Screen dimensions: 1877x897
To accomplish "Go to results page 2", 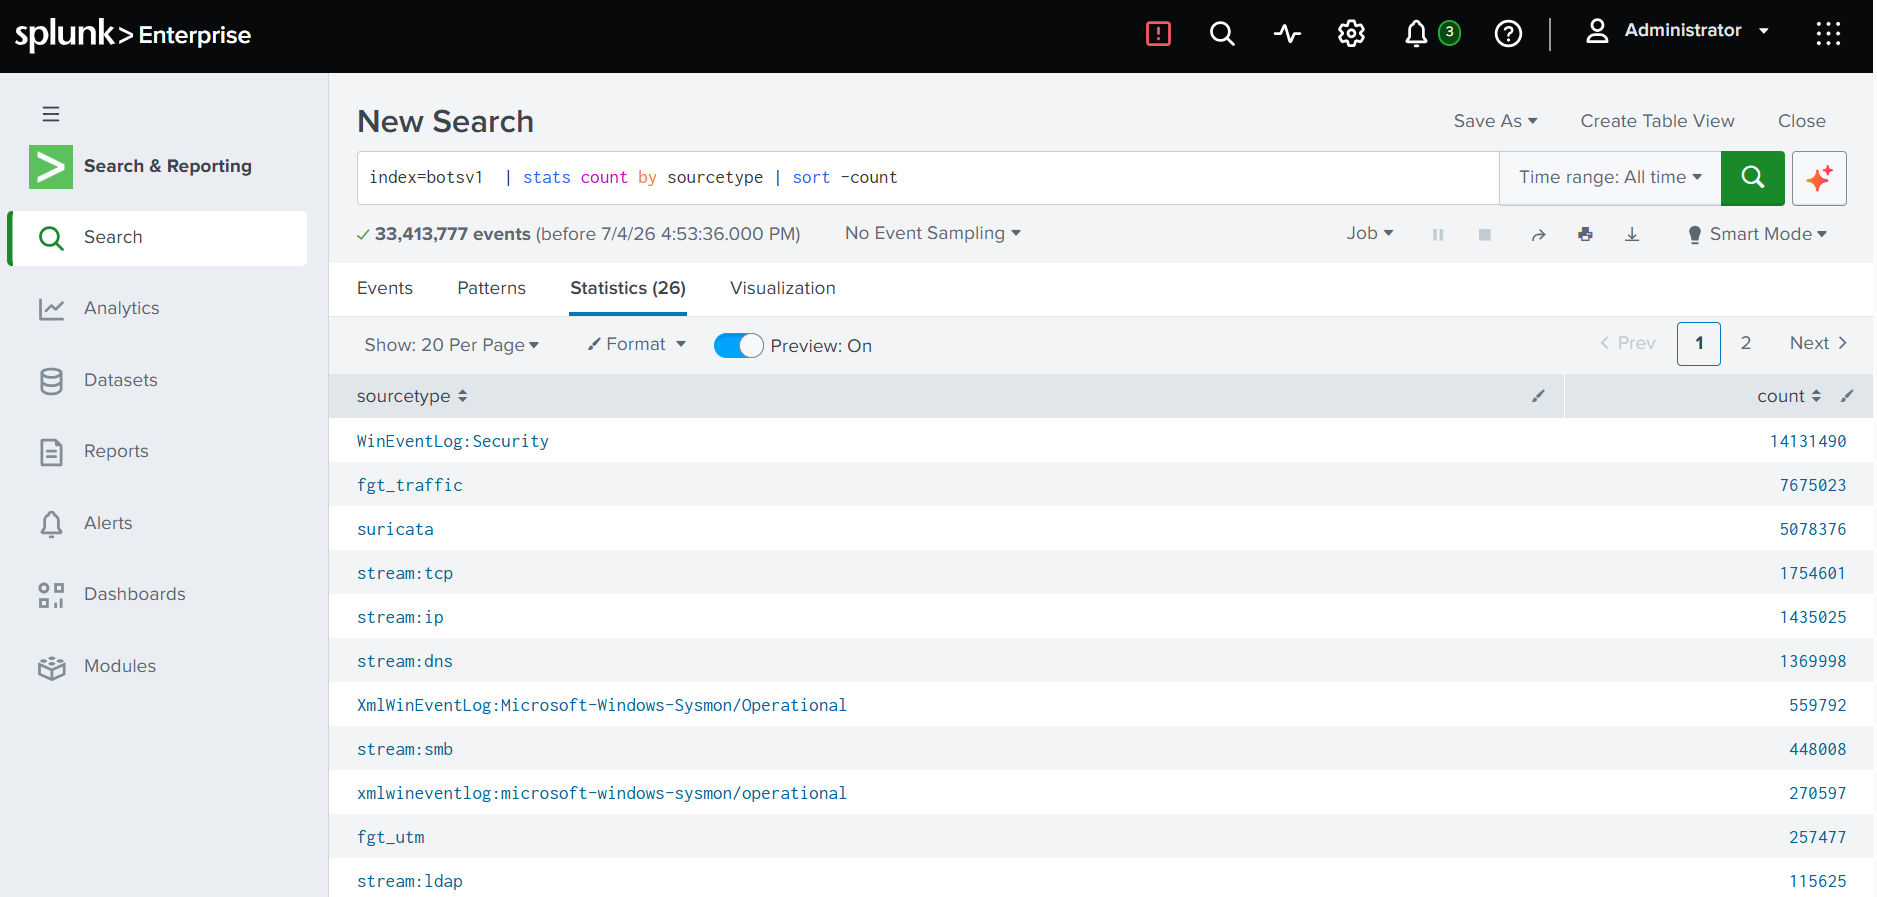I will [1746, 343].
